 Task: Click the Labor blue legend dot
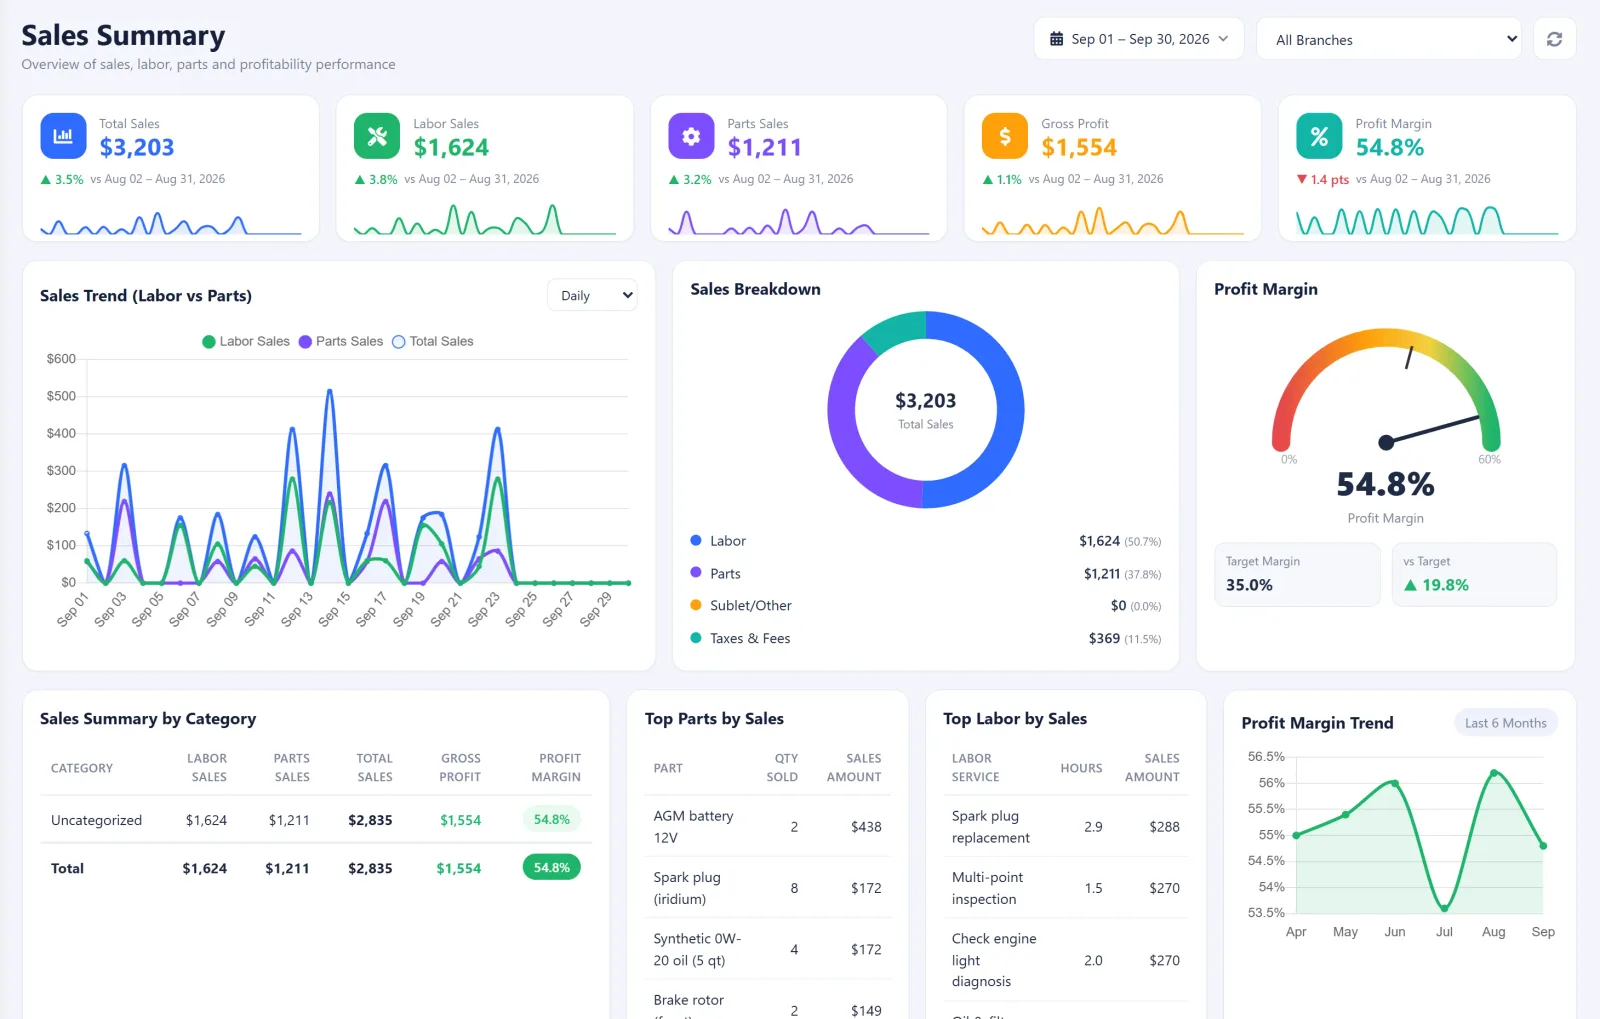(696, 540)
